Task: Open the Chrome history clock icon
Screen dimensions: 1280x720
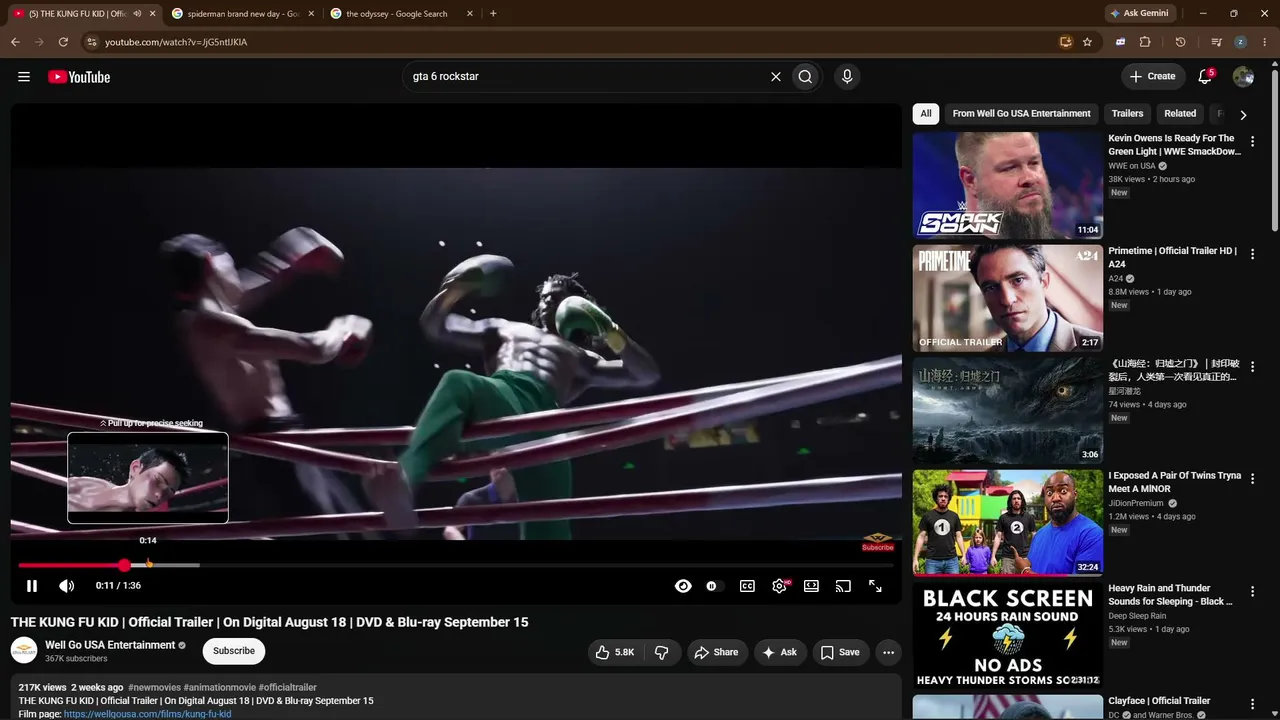Action: tap(1180, 42)
